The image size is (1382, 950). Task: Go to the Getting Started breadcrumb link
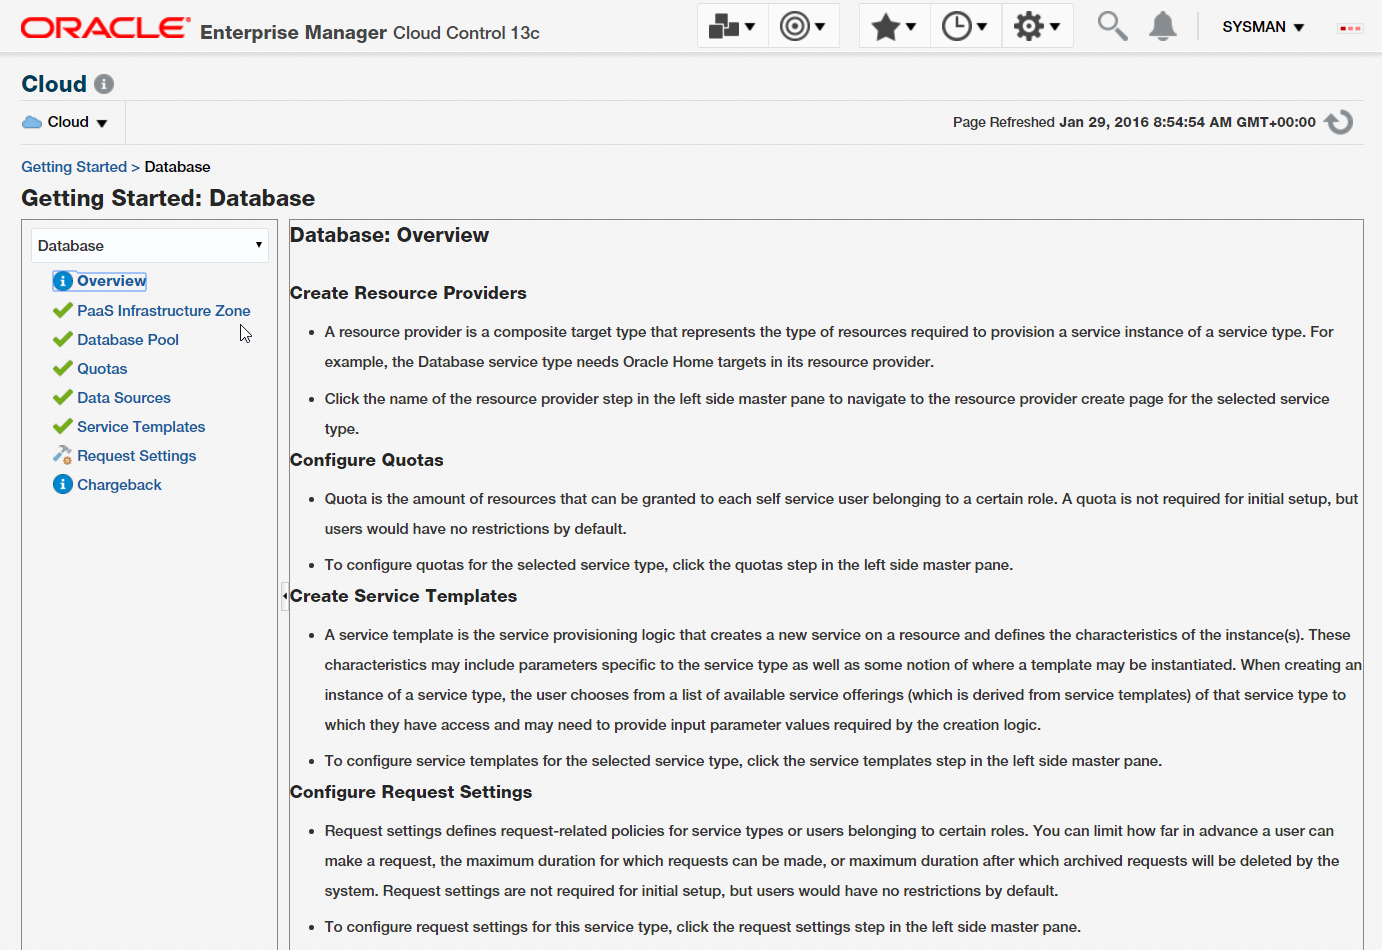pyautogui.click(x=74, y=167)
